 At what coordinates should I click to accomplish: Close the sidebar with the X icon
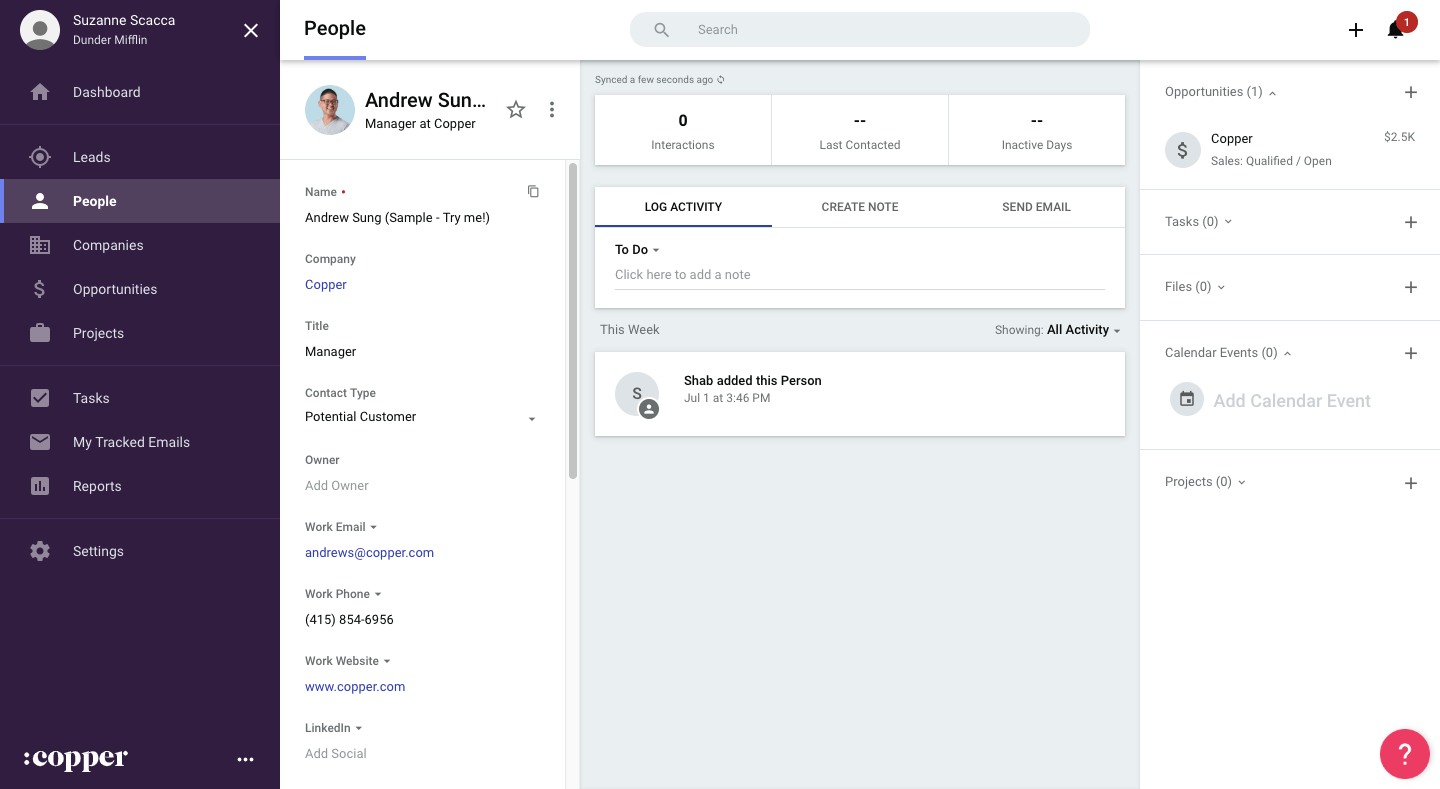point(251,31)
